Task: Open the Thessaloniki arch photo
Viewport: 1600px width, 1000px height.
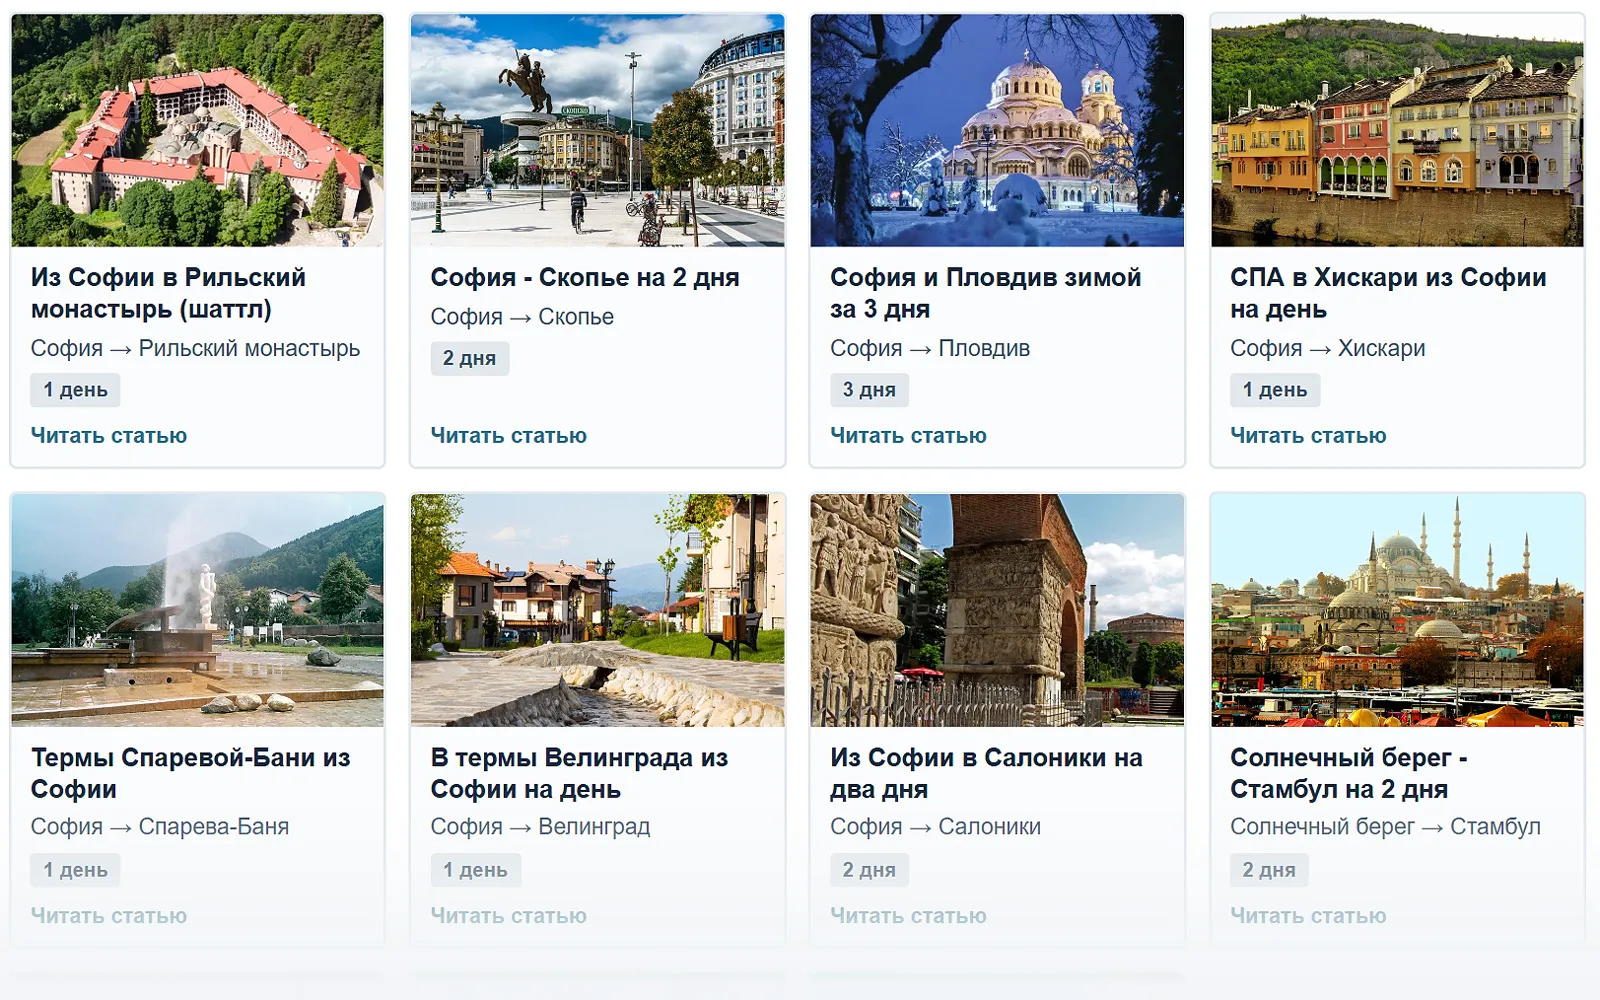Action: click(x=997, y=610)
